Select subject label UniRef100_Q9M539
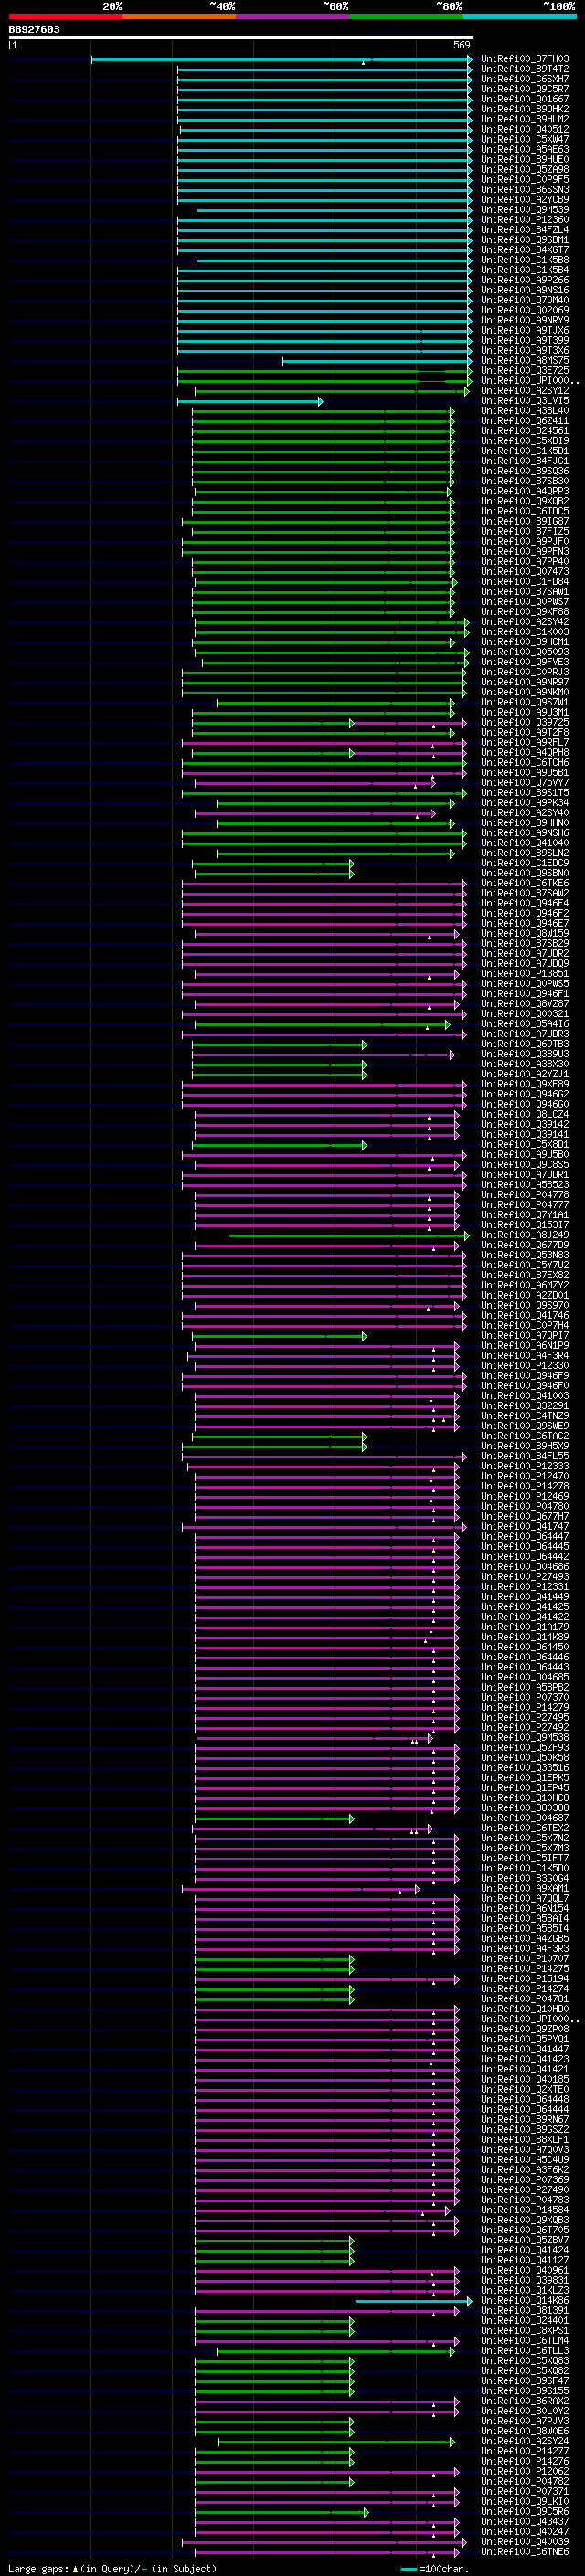Viewport: 585px width, 2576px height. click(x=525, y=210)
